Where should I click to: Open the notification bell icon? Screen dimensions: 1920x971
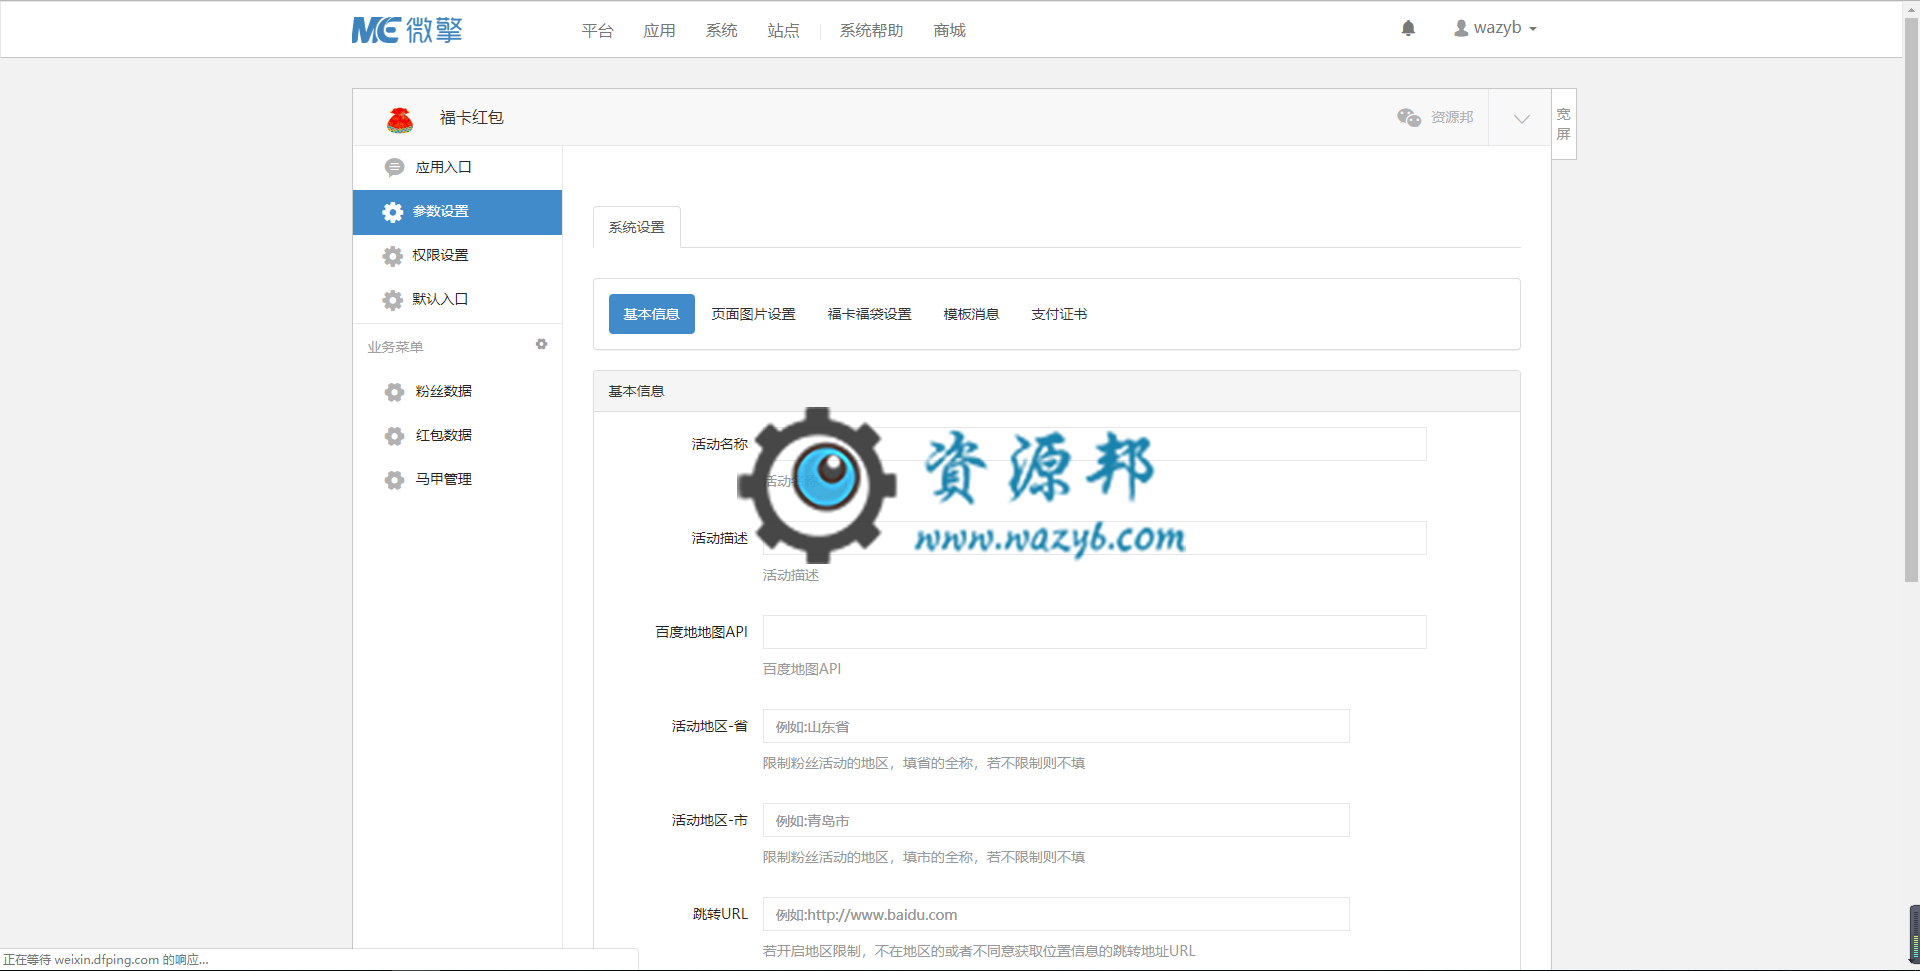(1408, 28)
